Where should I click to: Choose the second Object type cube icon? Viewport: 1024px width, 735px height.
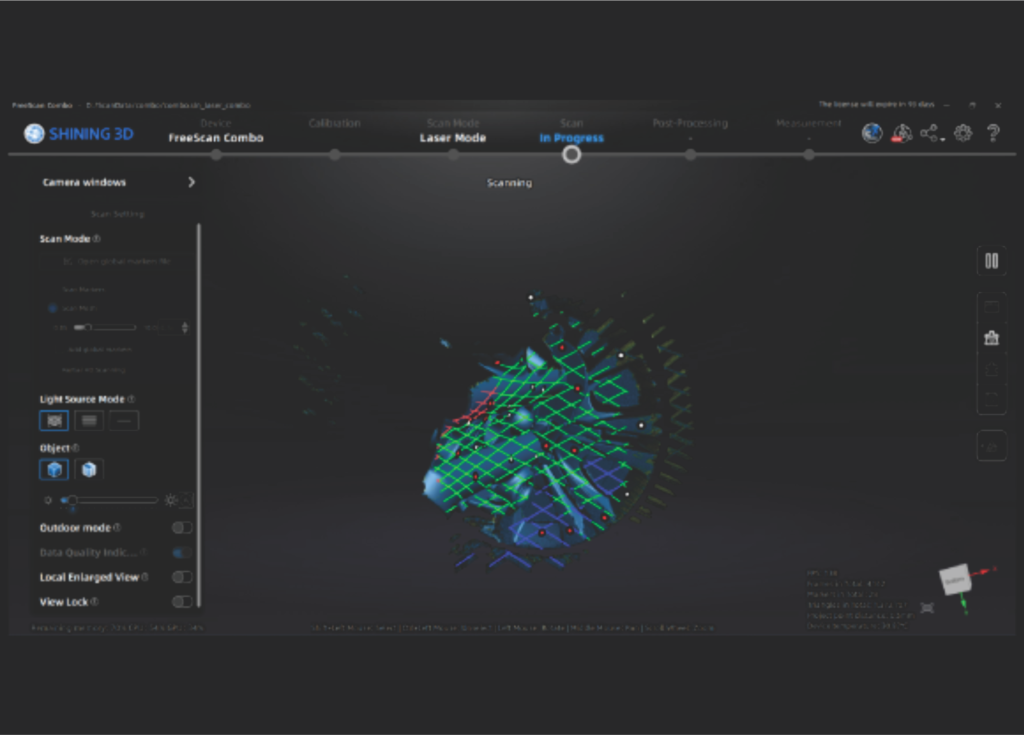(x=89, y=469)
